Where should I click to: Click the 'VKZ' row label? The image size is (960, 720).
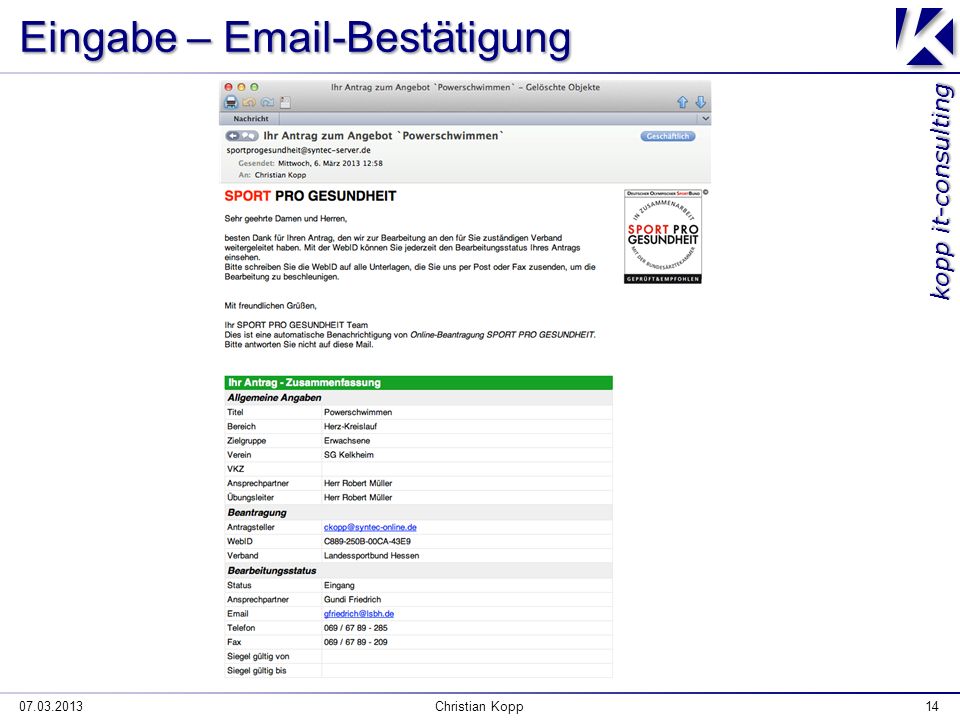235,469
